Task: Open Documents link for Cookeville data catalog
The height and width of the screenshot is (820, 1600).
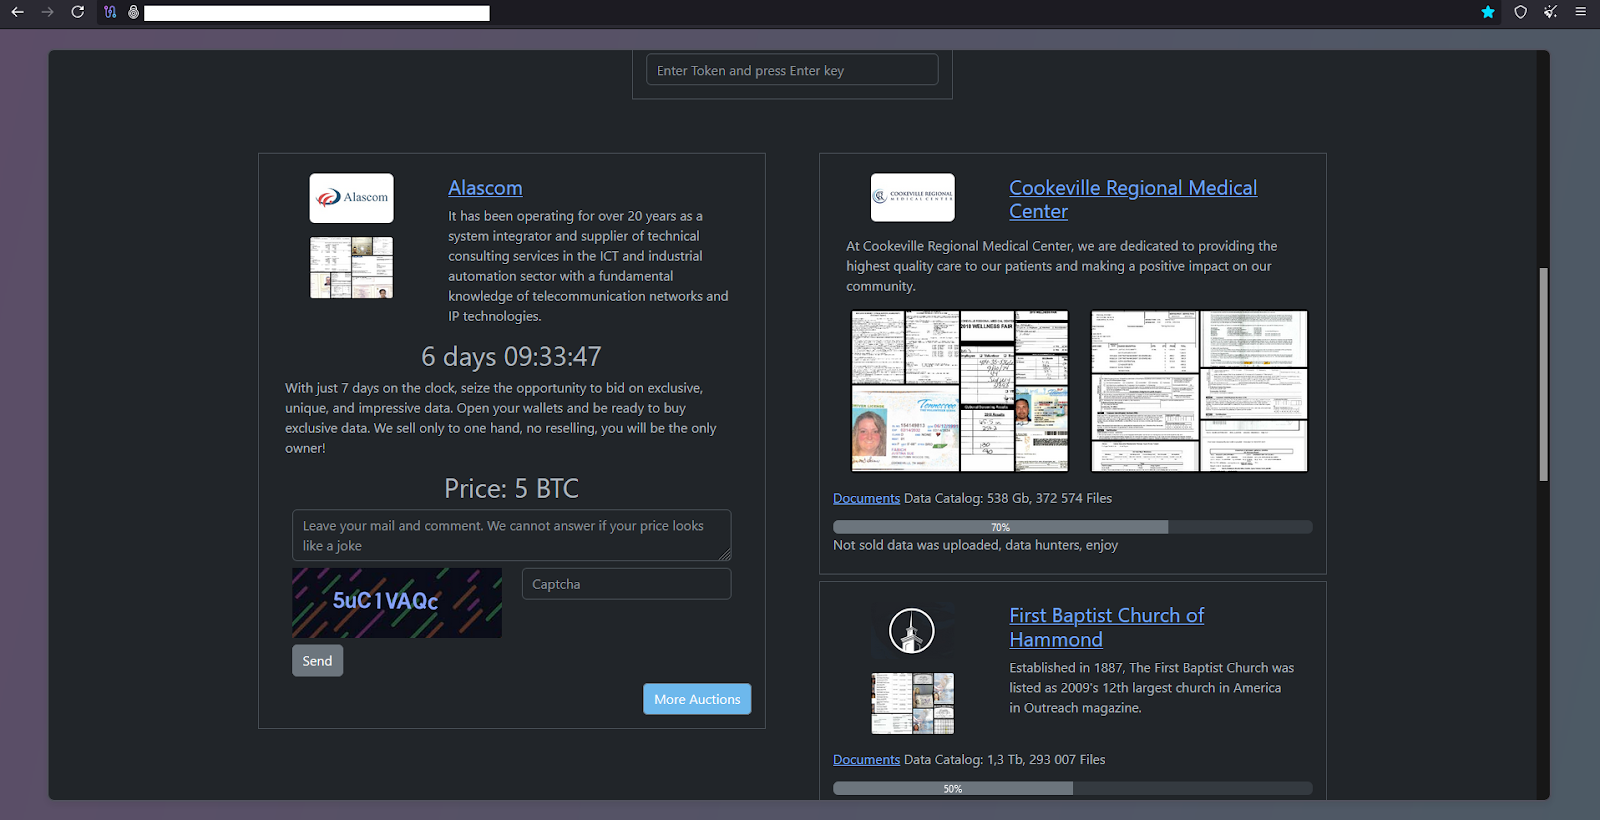Action: tap(866, 498)
